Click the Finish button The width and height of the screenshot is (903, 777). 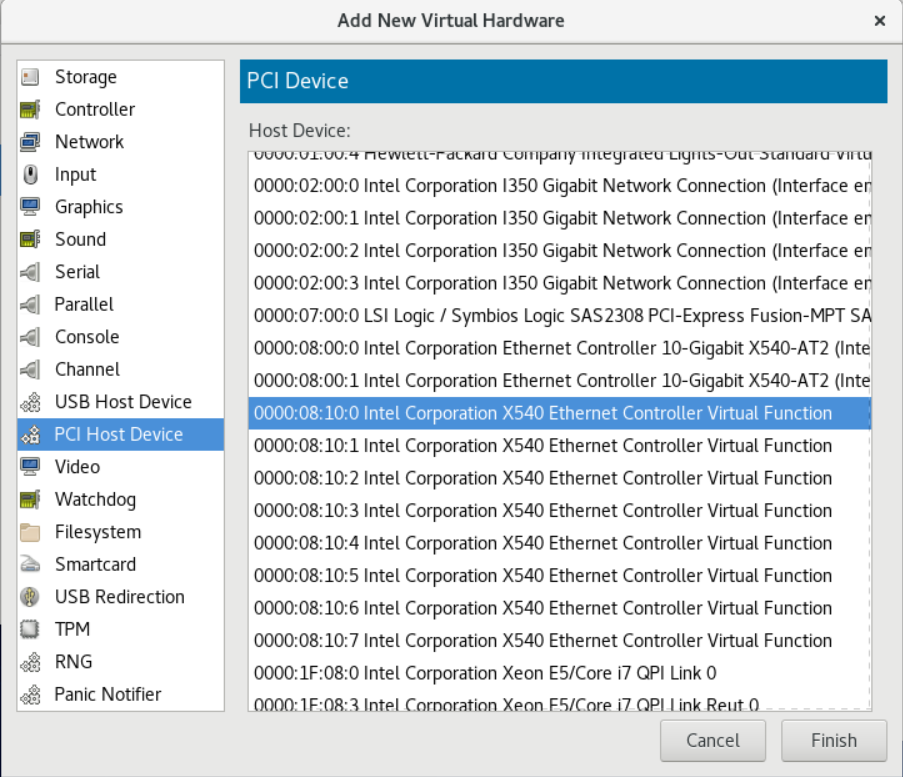click(x=833, y=740)
